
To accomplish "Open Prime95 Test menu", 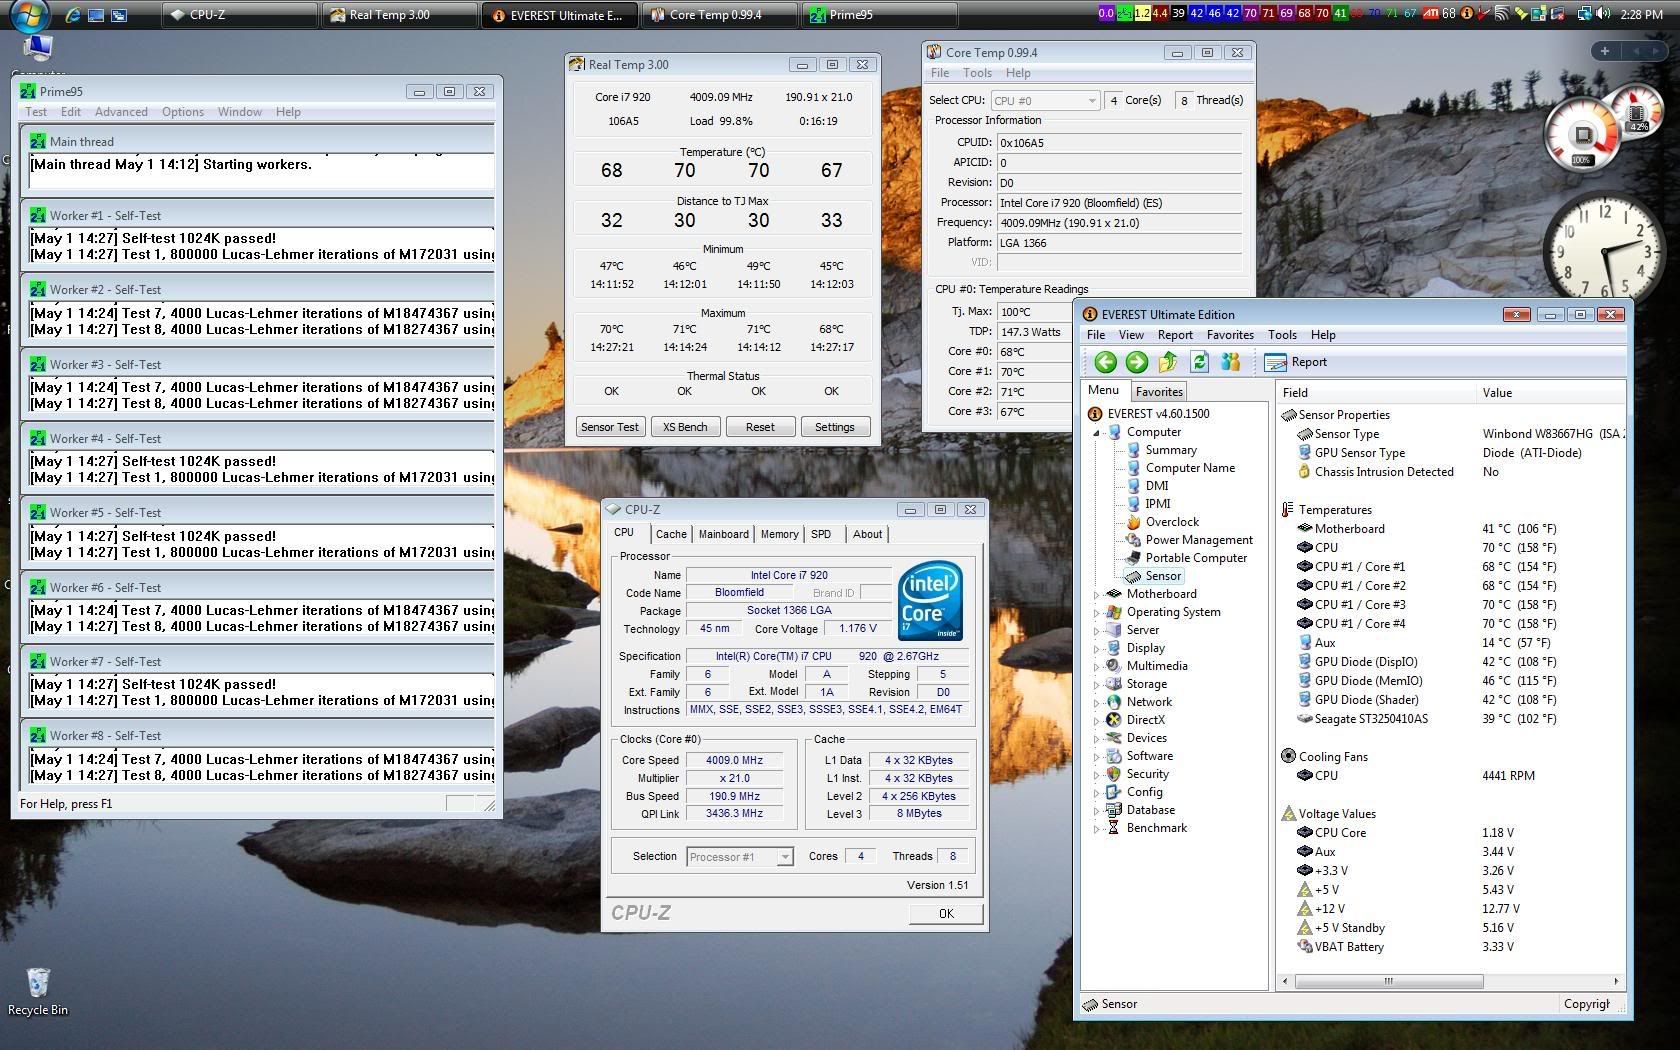I will click(36, 112).
